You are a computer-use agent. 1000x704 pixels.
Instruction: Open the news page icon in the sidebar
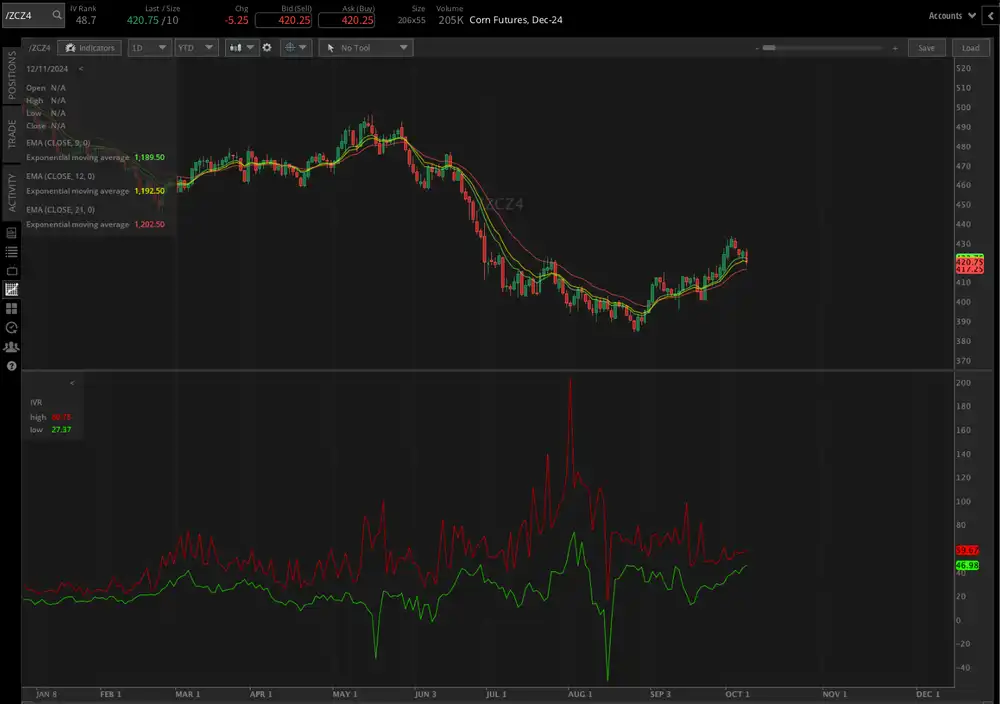coord(12,232)
